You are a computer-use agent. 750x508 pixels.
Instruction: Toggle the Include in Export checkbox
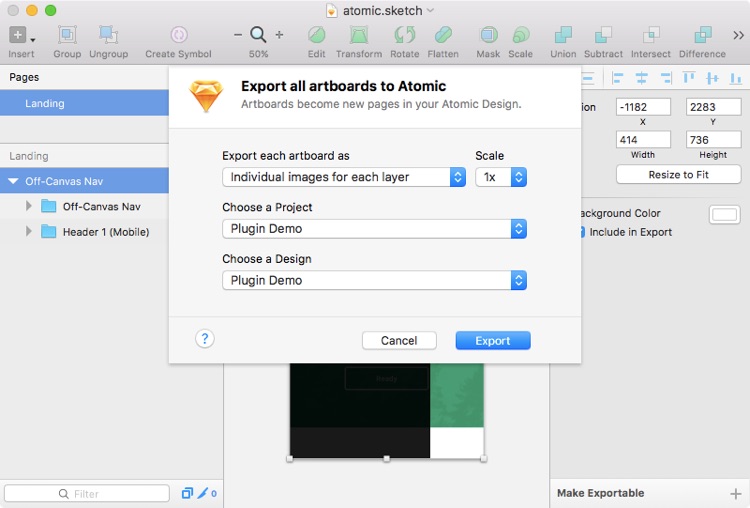pyautogui.click(x=580, y=232)
